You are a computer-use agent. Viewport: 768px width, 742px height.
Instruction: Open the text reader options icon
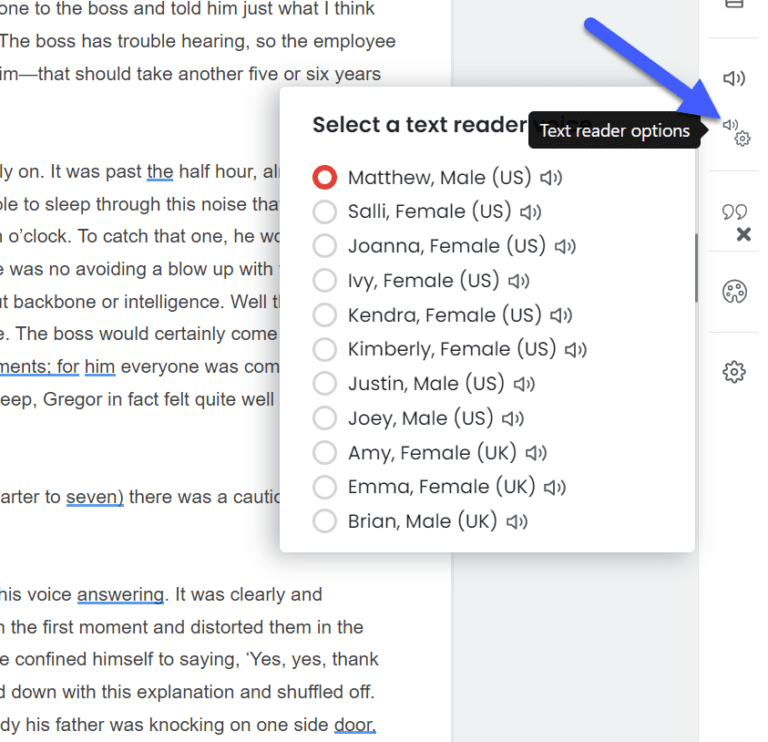pos(735,131)
